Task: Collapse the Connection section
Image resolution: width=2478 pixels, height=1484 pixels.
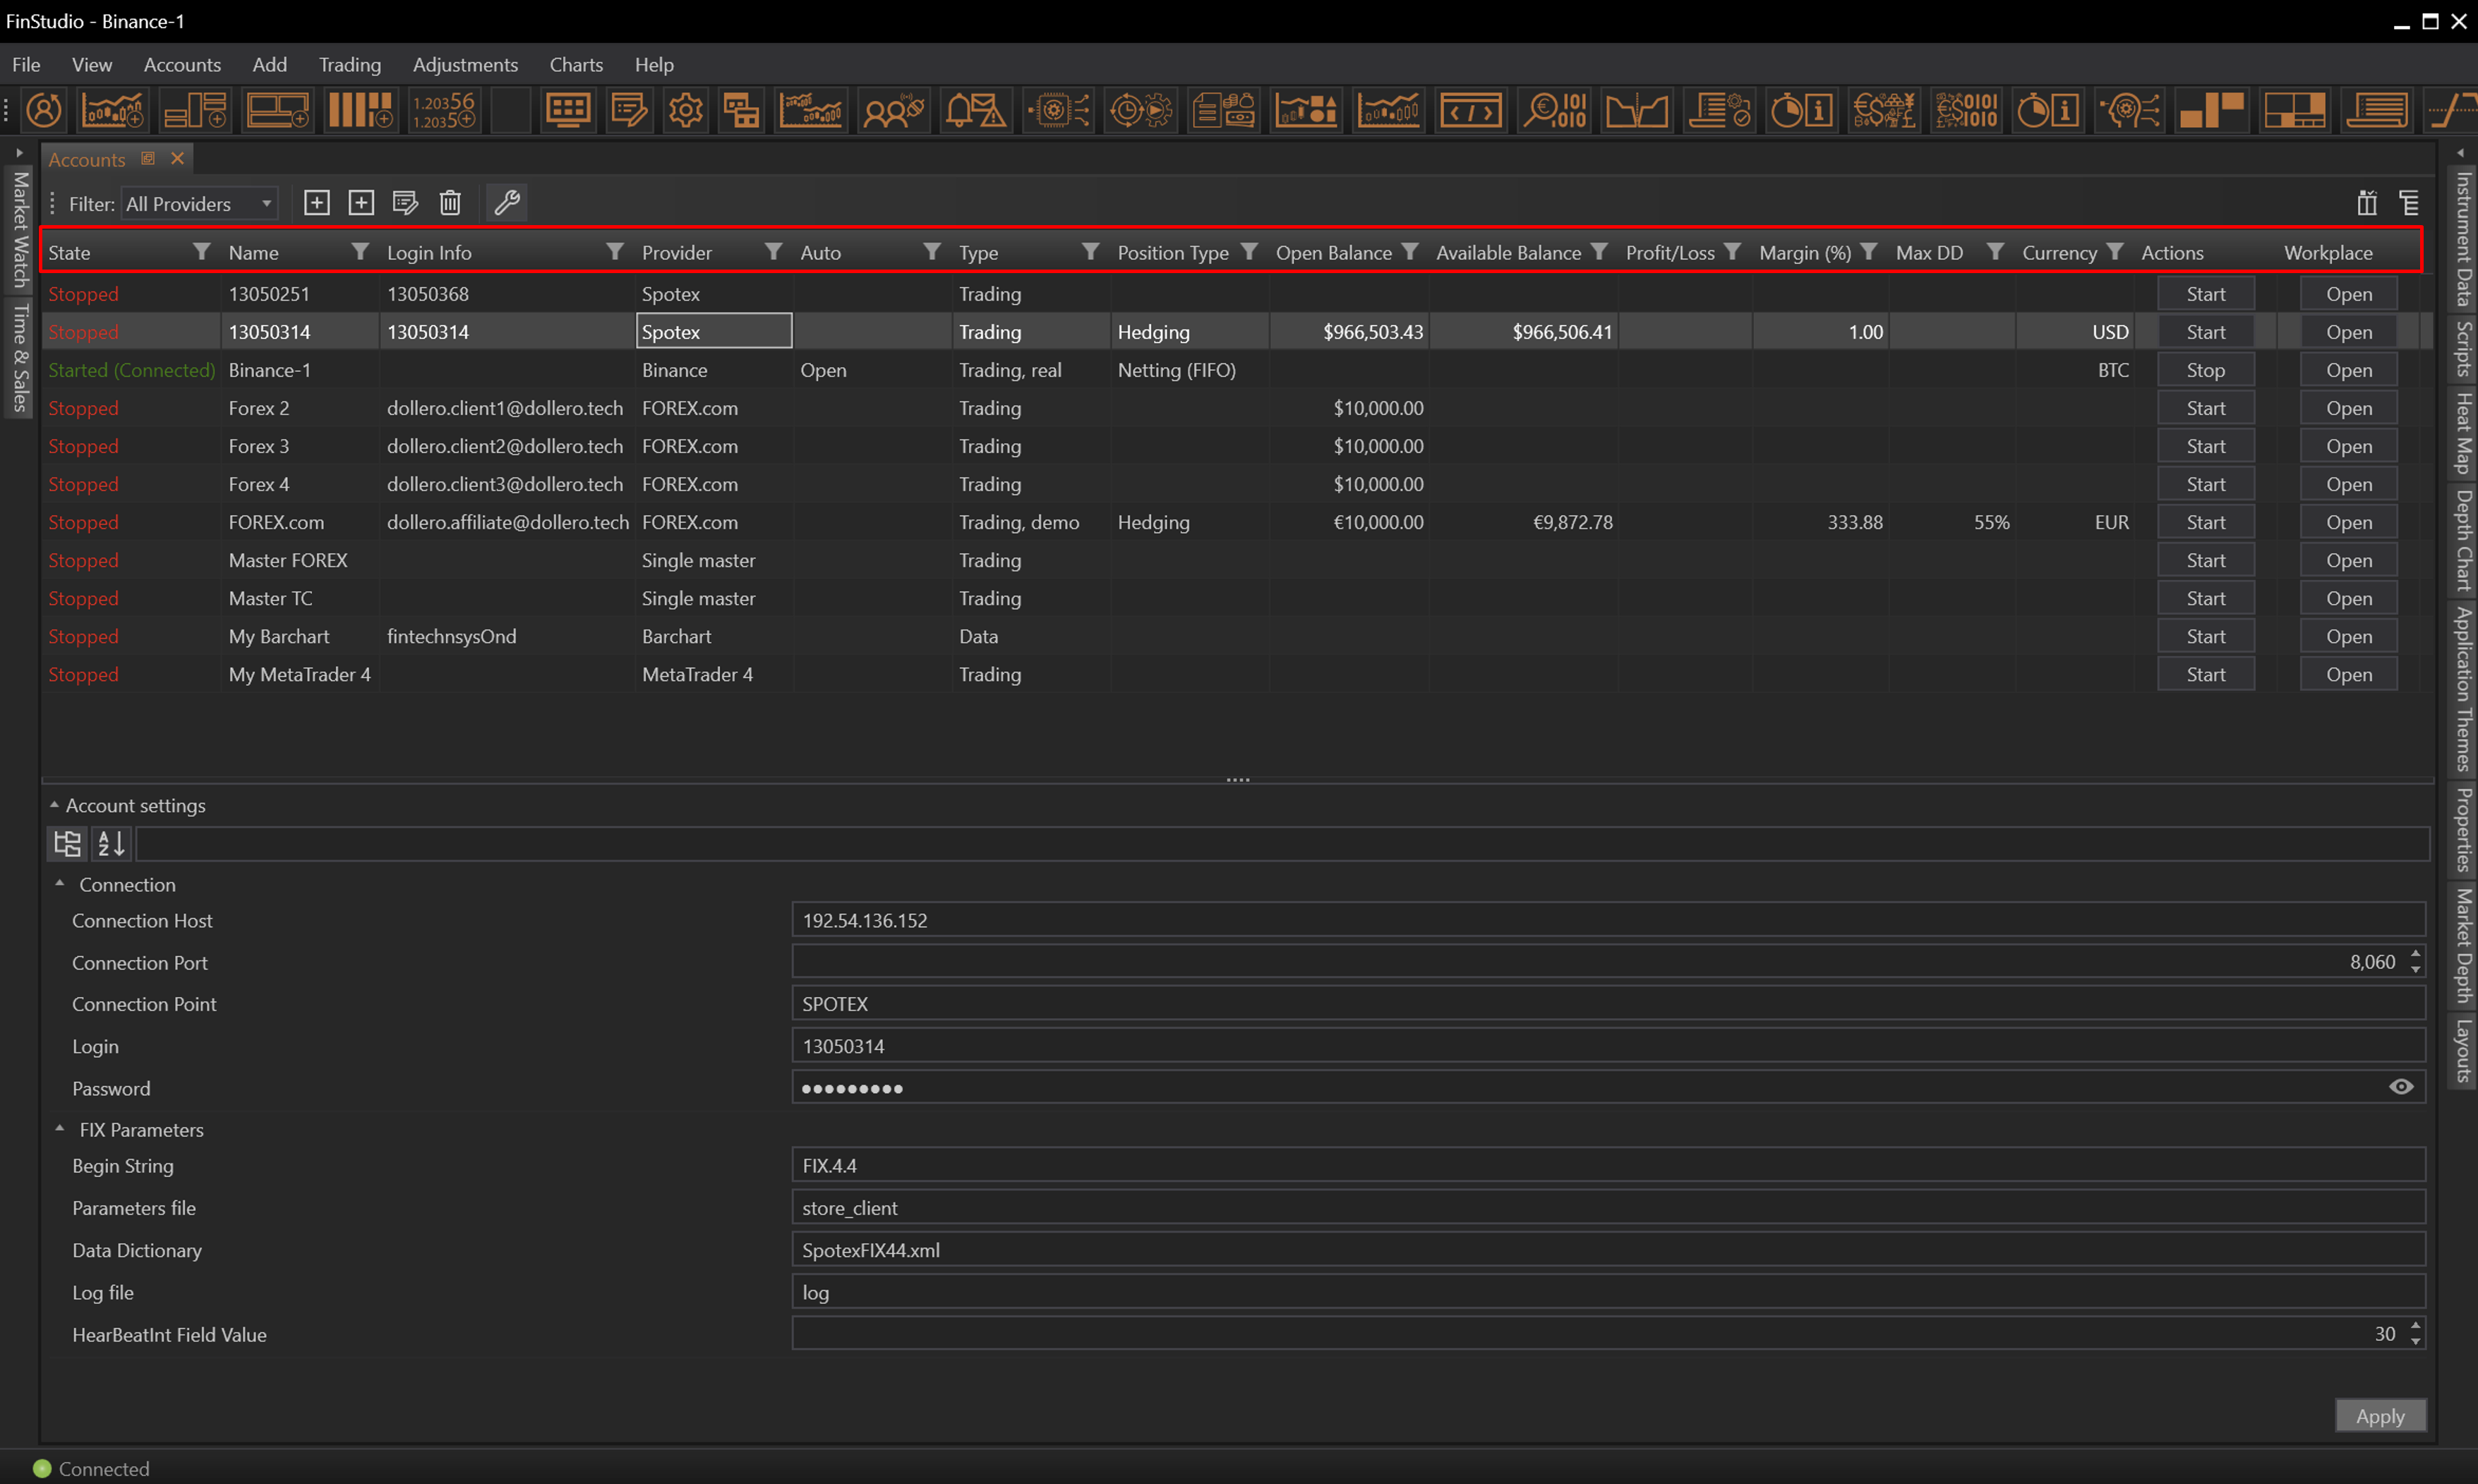Action: click(60, 884)
